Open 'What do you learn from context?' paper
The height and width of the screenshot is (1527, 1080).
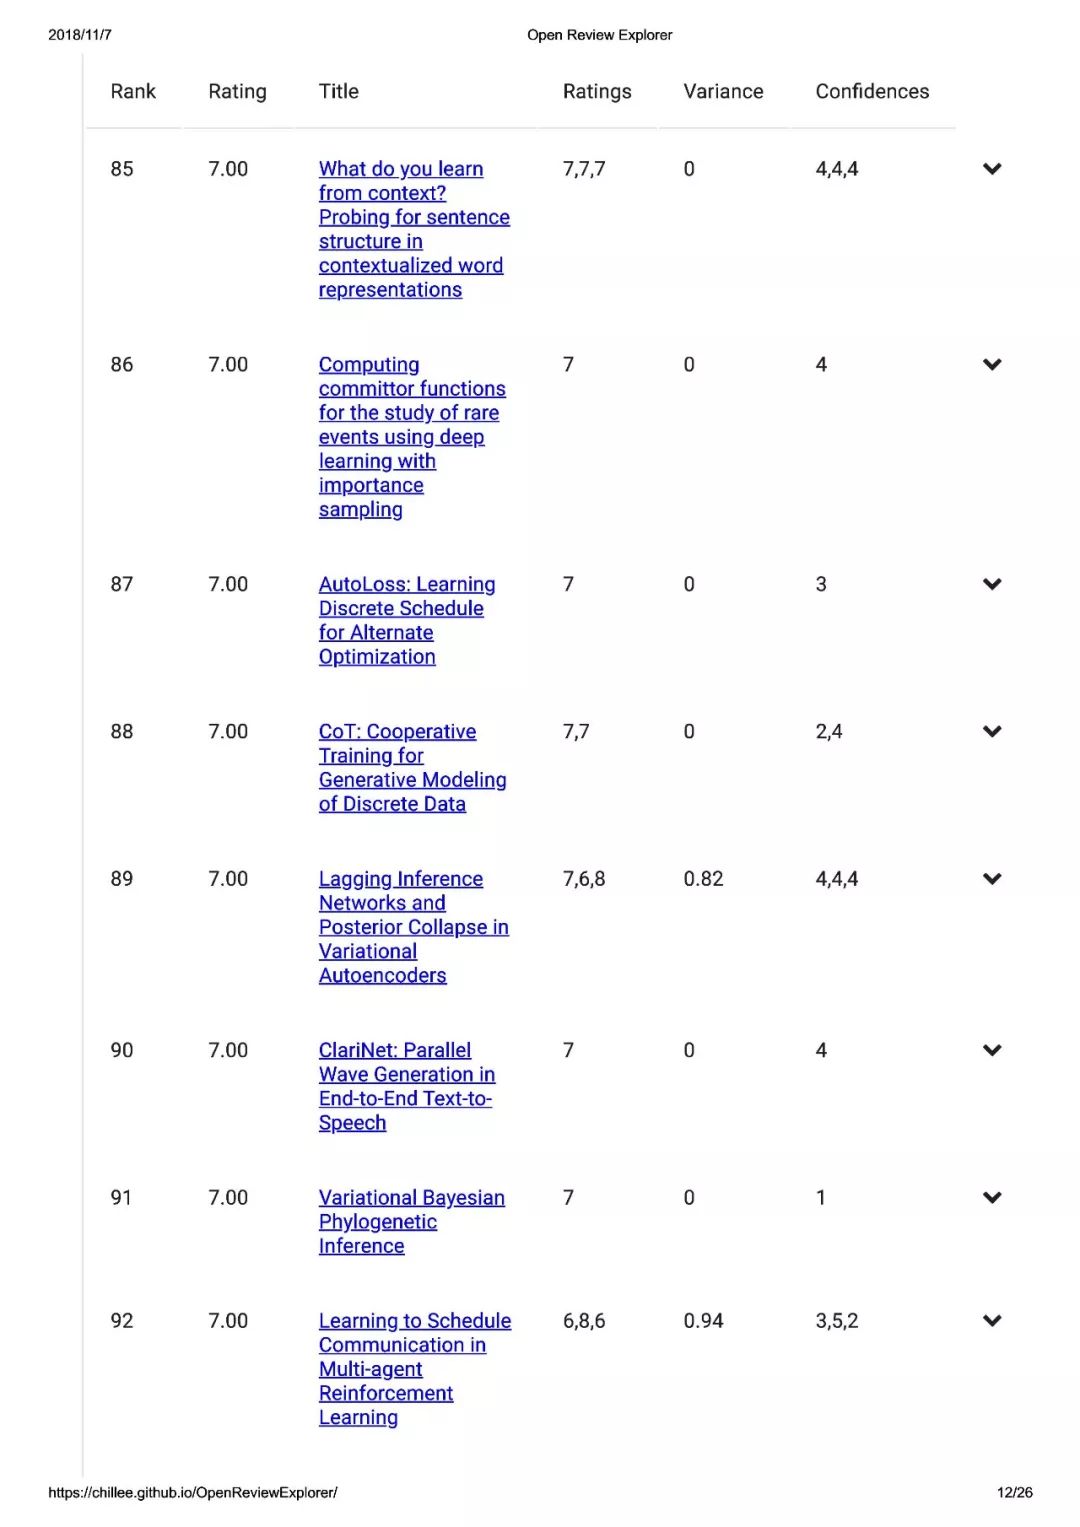pyautogui.click(x=414, y=229)
